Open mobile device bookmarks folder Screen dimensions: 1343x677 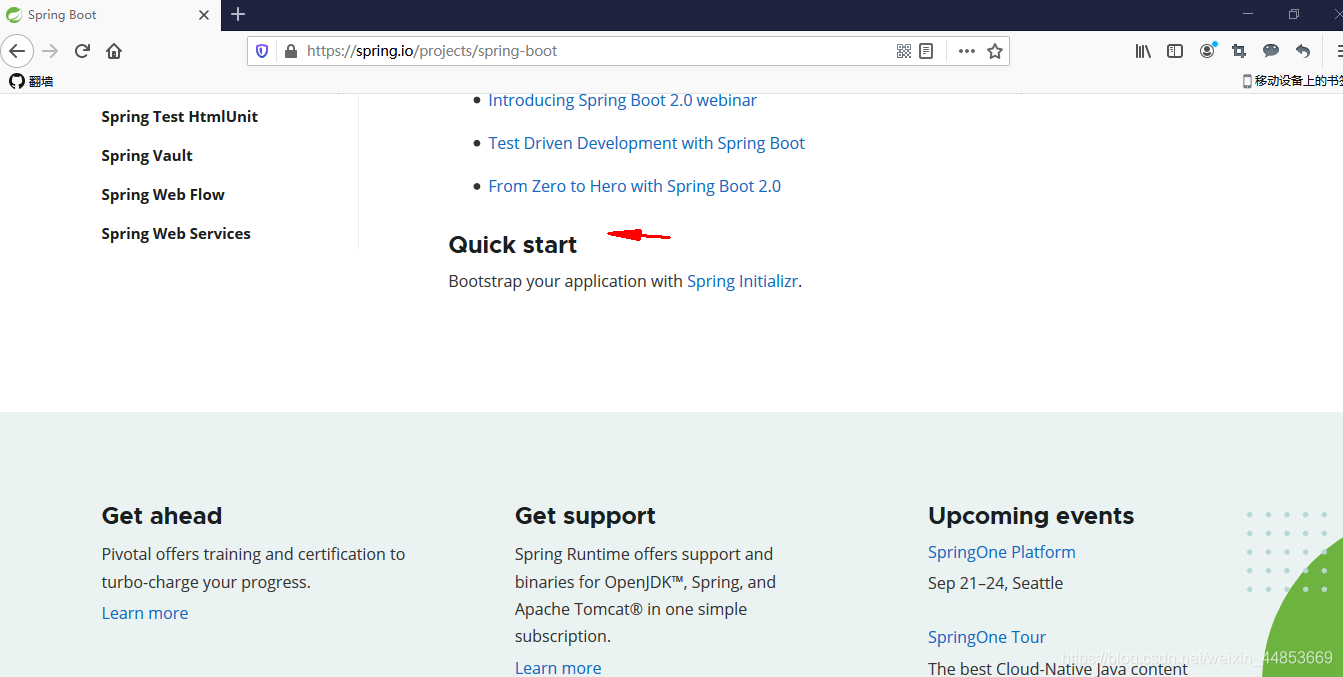(1292, 81)
